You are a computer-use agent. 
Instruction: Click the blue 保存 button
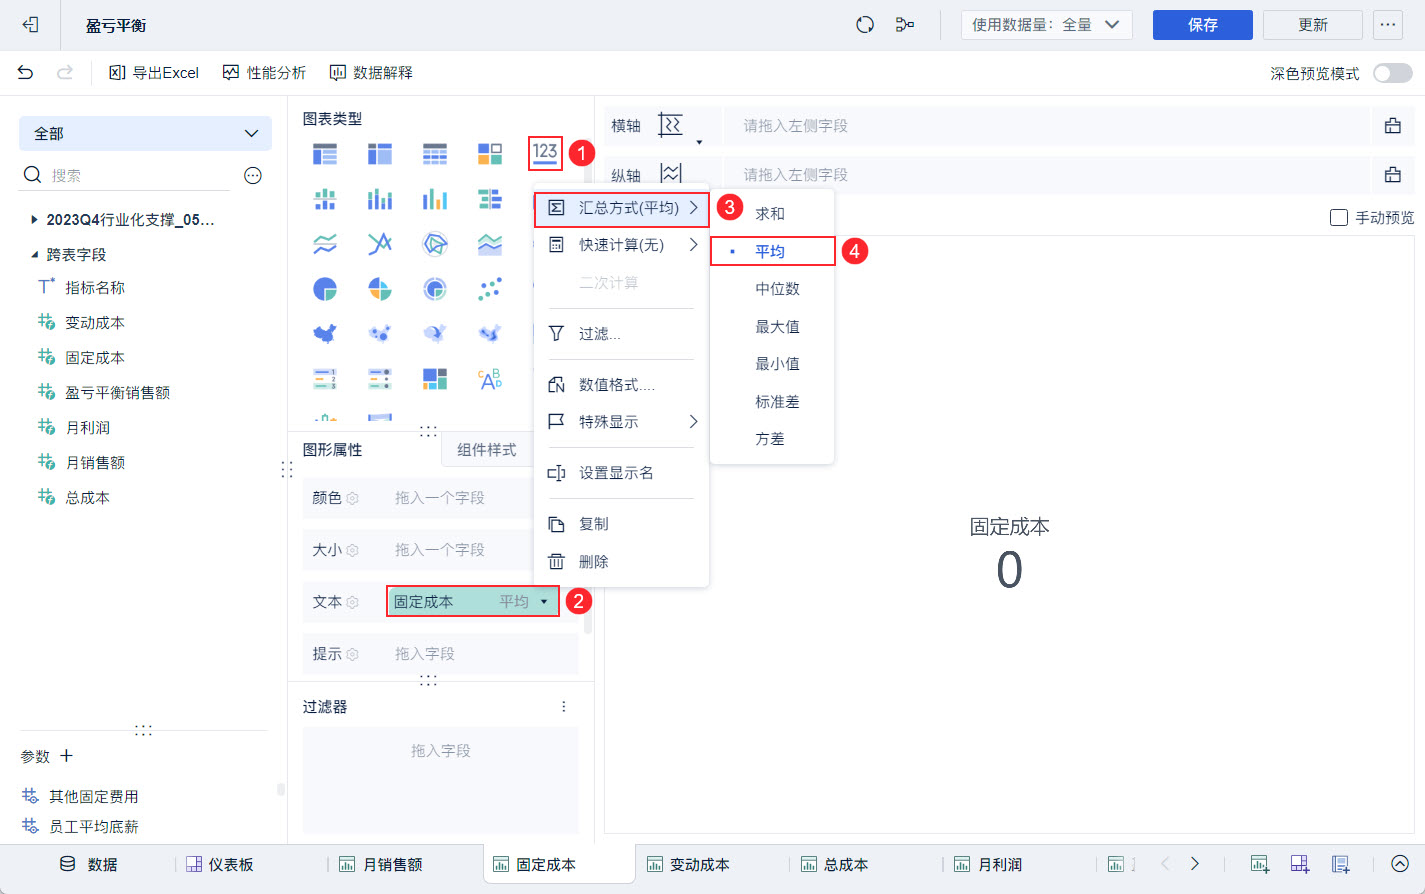pyautogui.click(x=1202, y=25)
